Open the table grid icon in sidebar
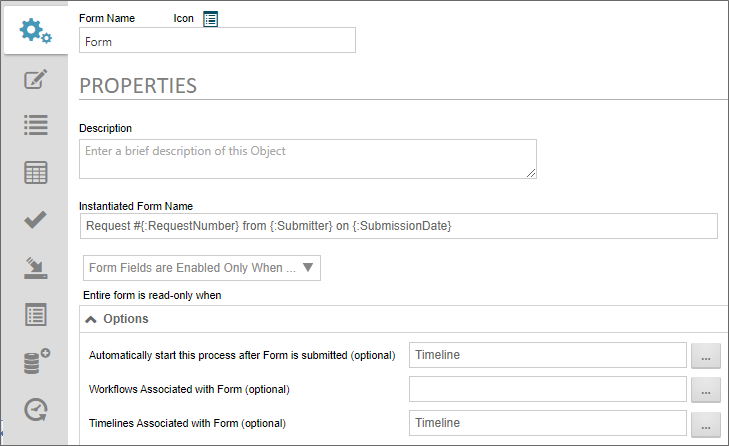This screenshot has width=729, height=446. tap(36, 172)
